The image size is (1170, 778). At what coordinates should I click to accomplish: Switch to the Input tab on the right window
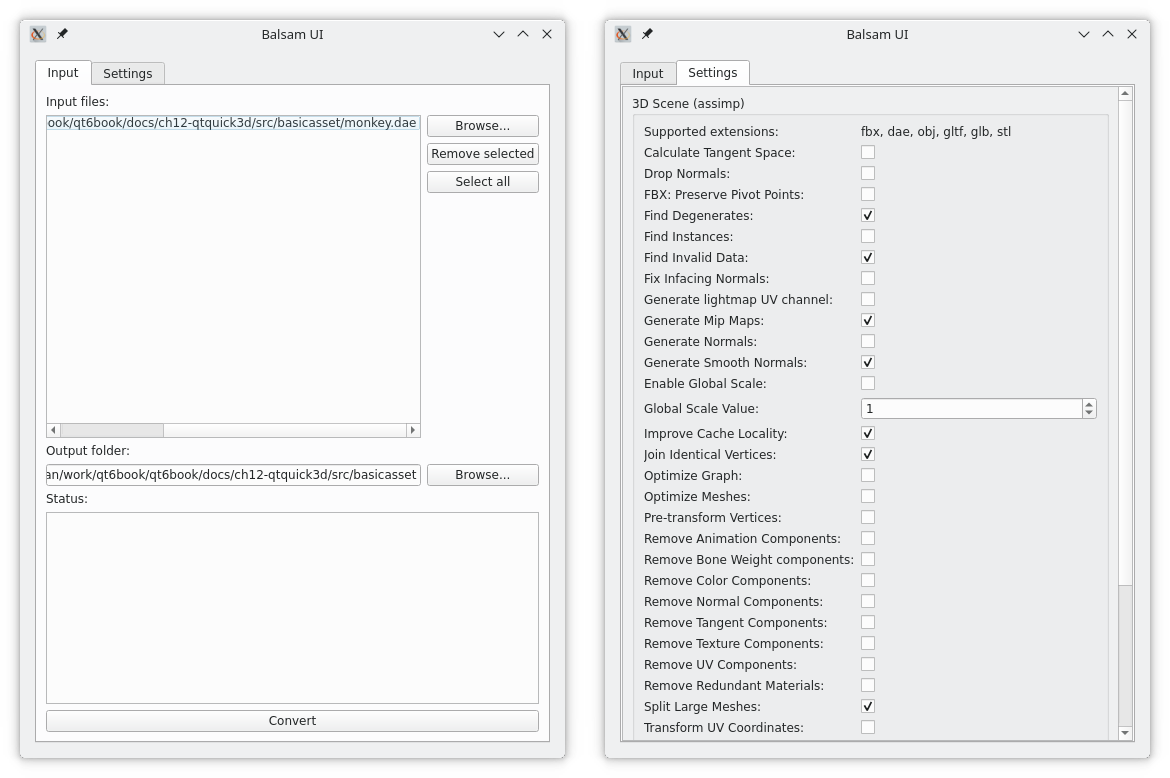click(647, 73)
